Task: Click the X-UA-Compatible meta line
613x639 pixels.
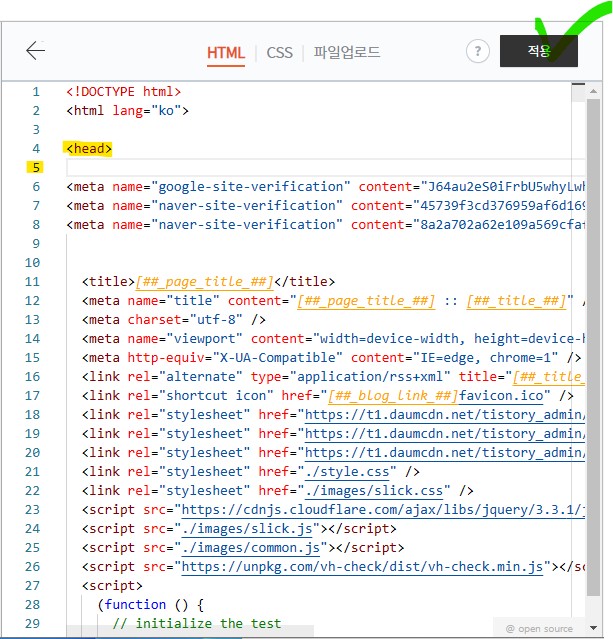Action: 331,358
